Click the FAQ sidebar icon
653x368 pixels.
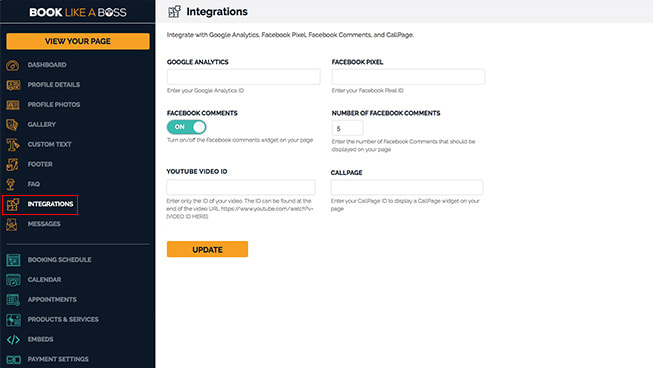click(x=11, y=184)
